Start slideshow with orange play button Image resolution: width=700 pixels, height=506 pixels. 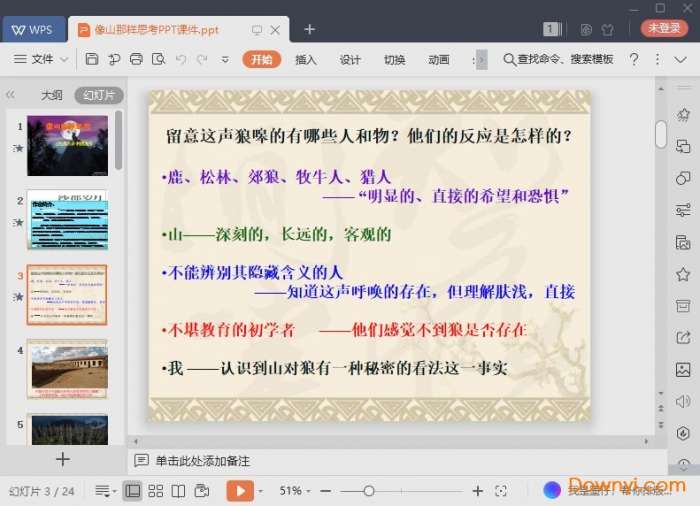point(239,491)
